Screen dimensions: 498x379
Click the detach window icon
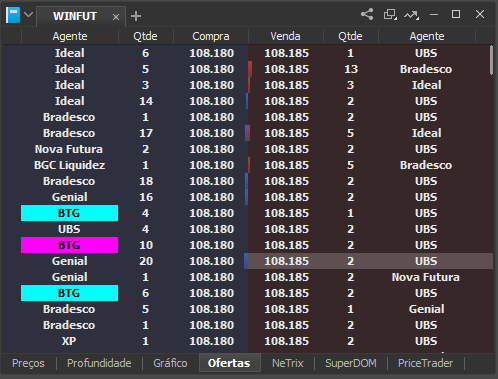tap(390, 14)
